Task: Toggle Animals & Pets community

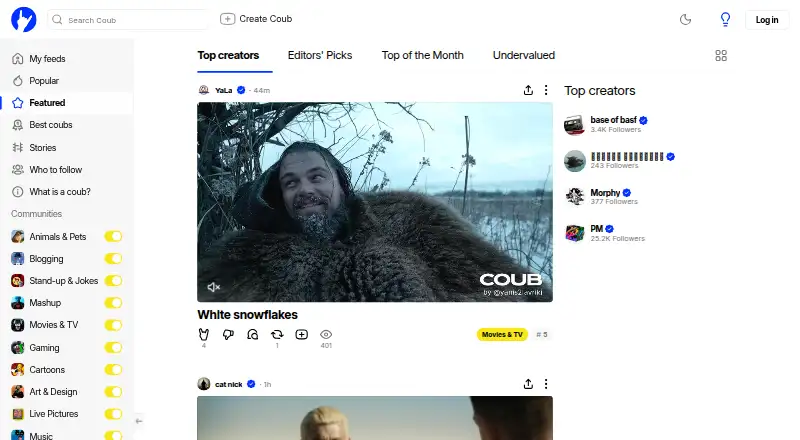Action: pyautogui.click(x=113, y=236)
